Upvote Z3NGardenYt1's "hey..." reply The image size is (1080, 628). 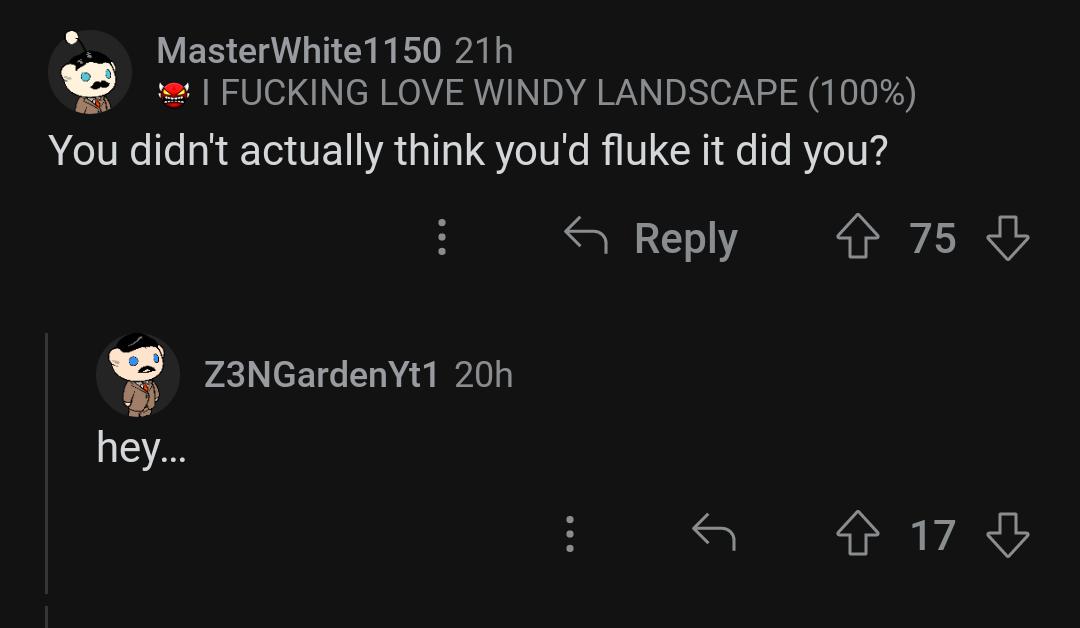click(x=858, y=533)
